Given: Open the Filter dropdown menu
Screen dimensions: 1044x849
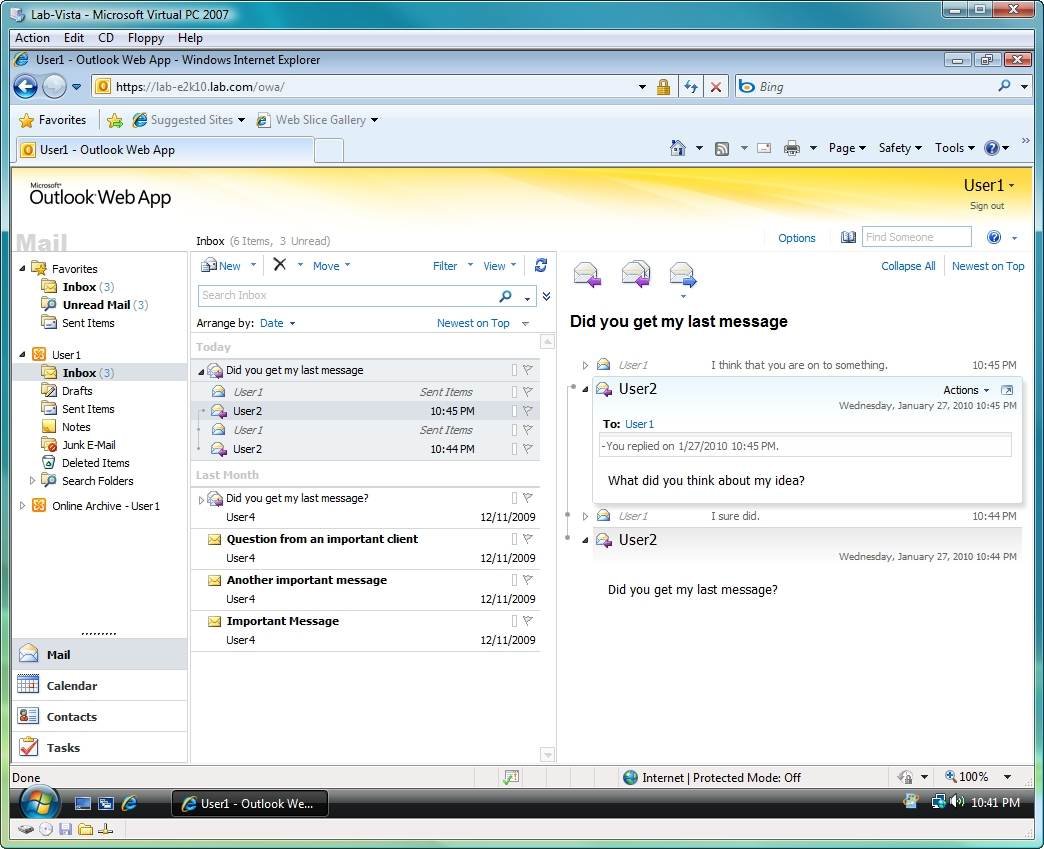Looking at the screenshot, I should tap(452, 266).
